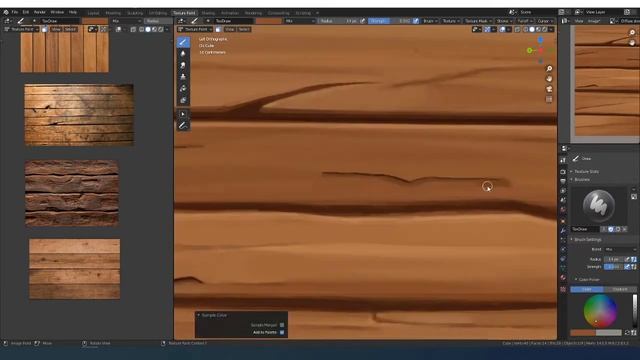Pick a hue on the color wheel

(600, 311)
